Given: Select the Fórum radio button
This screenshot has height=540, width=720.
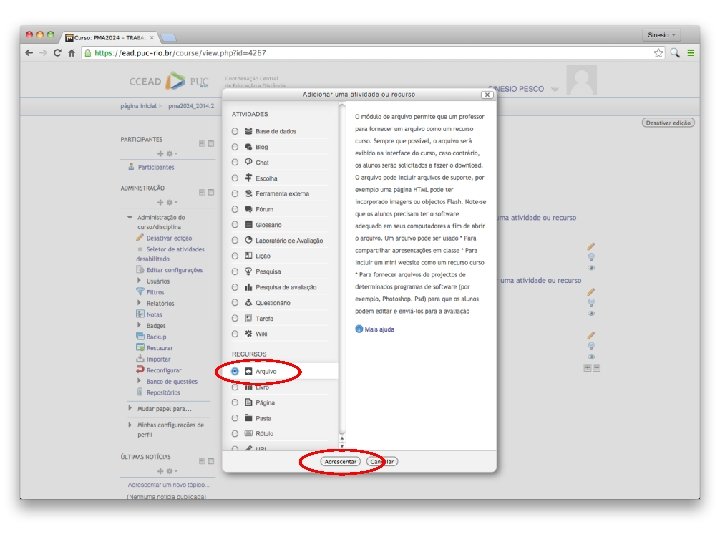Looking at the screenshot, I should [235, 209].
